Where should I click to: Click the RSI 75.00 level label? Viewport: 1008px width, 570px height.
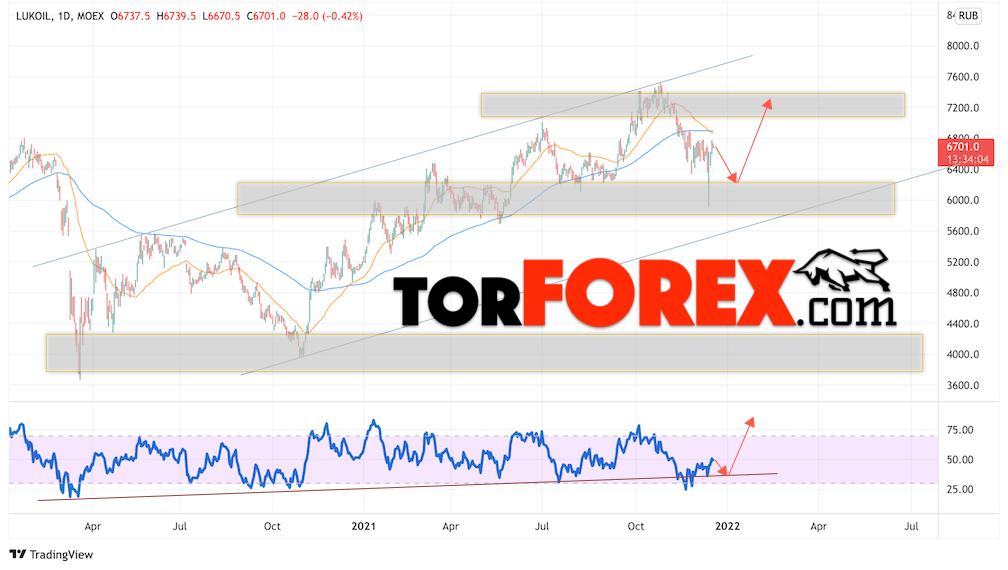click(960, 430)
